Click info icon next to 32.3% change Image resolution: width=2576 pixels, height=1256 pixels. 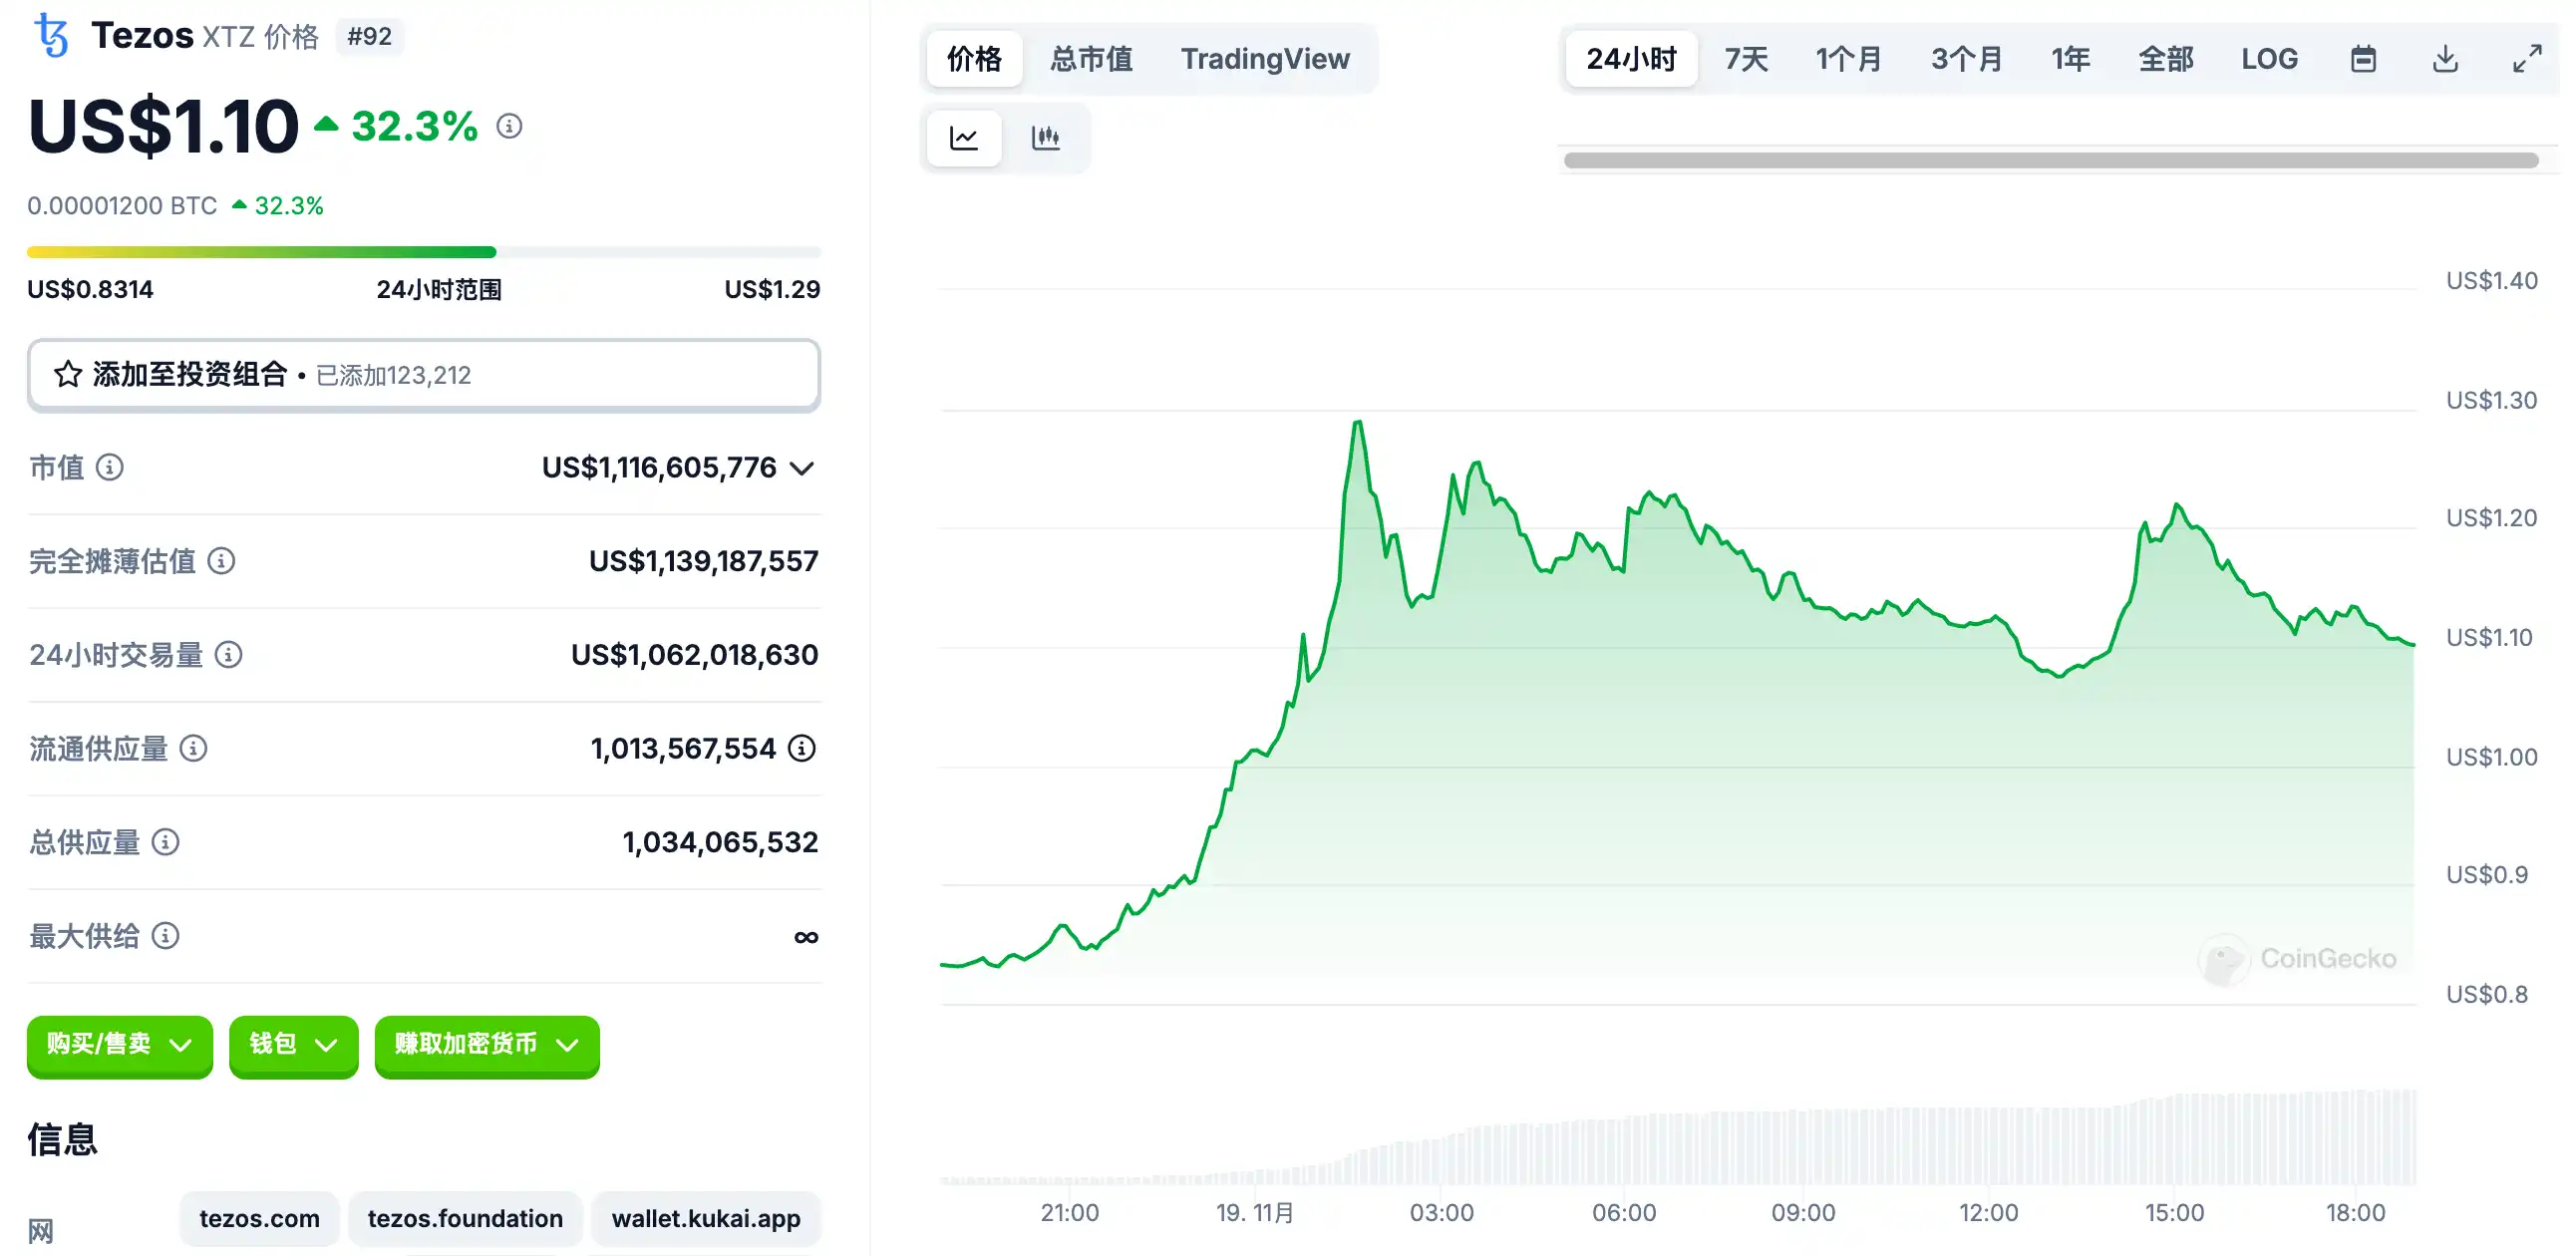[509, 126]
